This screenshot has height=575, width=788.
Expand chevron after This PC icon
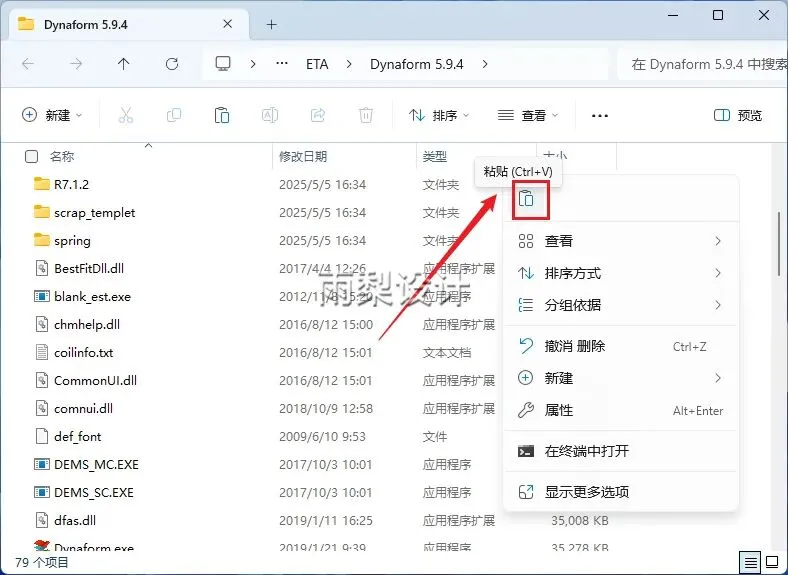point(253,64)
